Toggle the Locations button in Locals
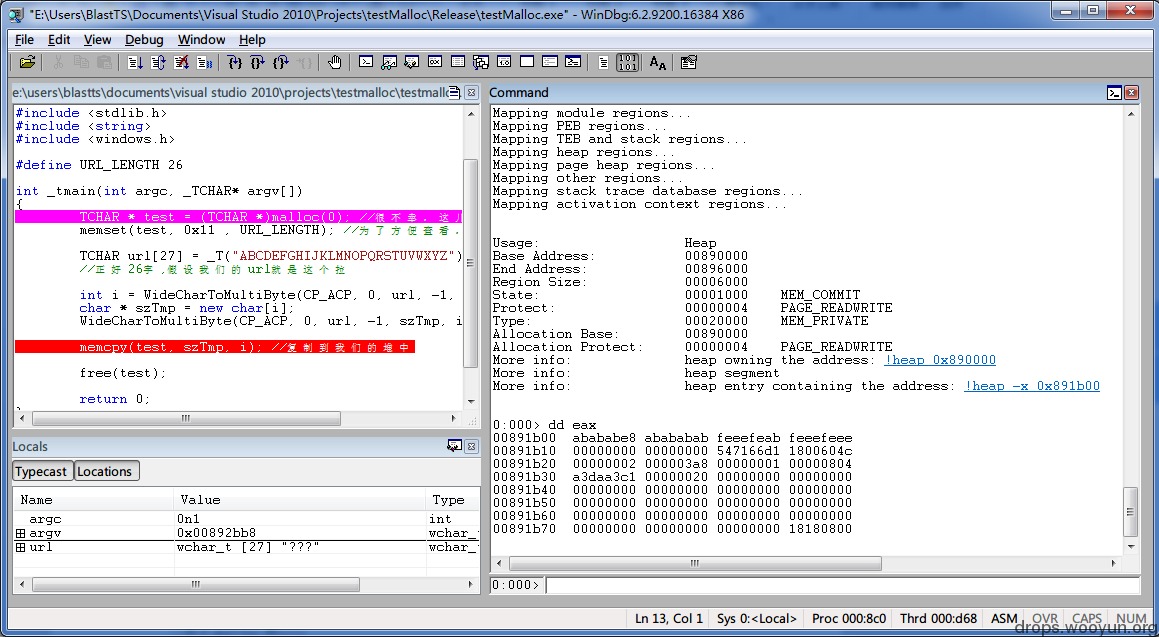 (x=106, y=471)
